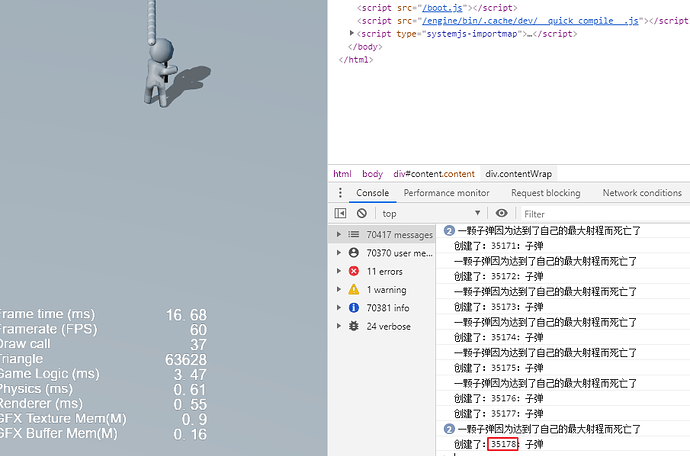Select log line '创建了: 35173: 子弹'
This screenshot has width=690, height=456.
563,307
